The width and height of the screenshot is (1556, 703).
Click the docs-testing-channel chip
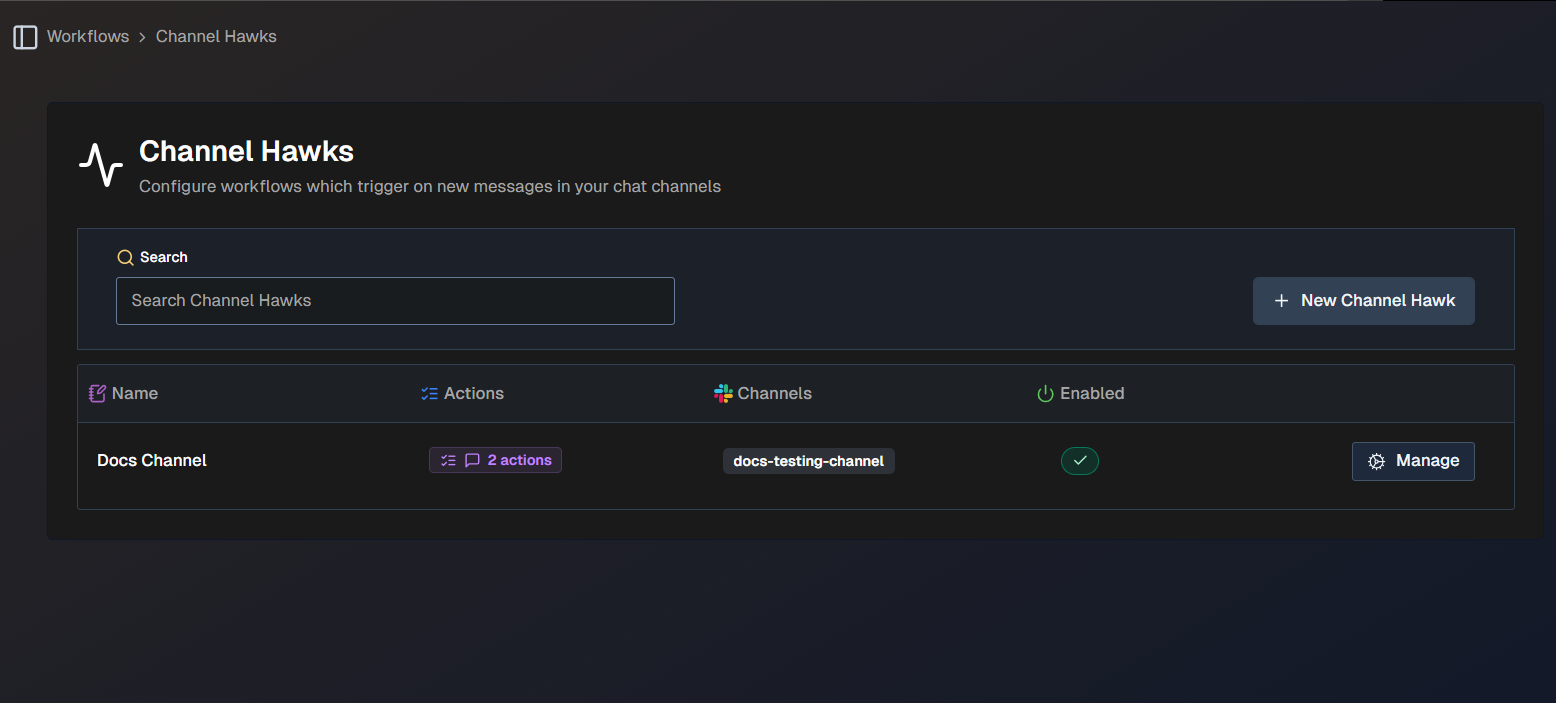809,461
